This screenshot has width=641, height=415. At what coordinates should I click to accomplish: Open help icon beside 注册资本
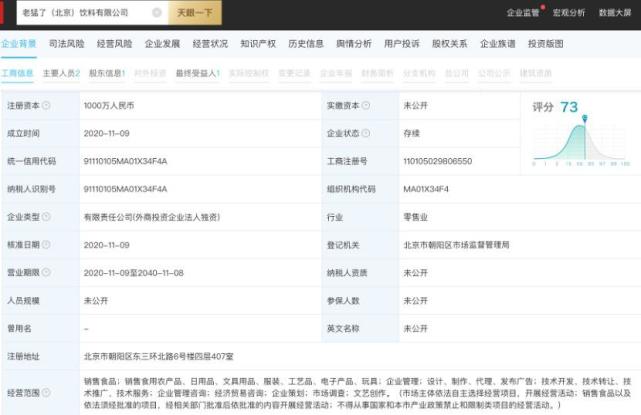coord(46,105)
